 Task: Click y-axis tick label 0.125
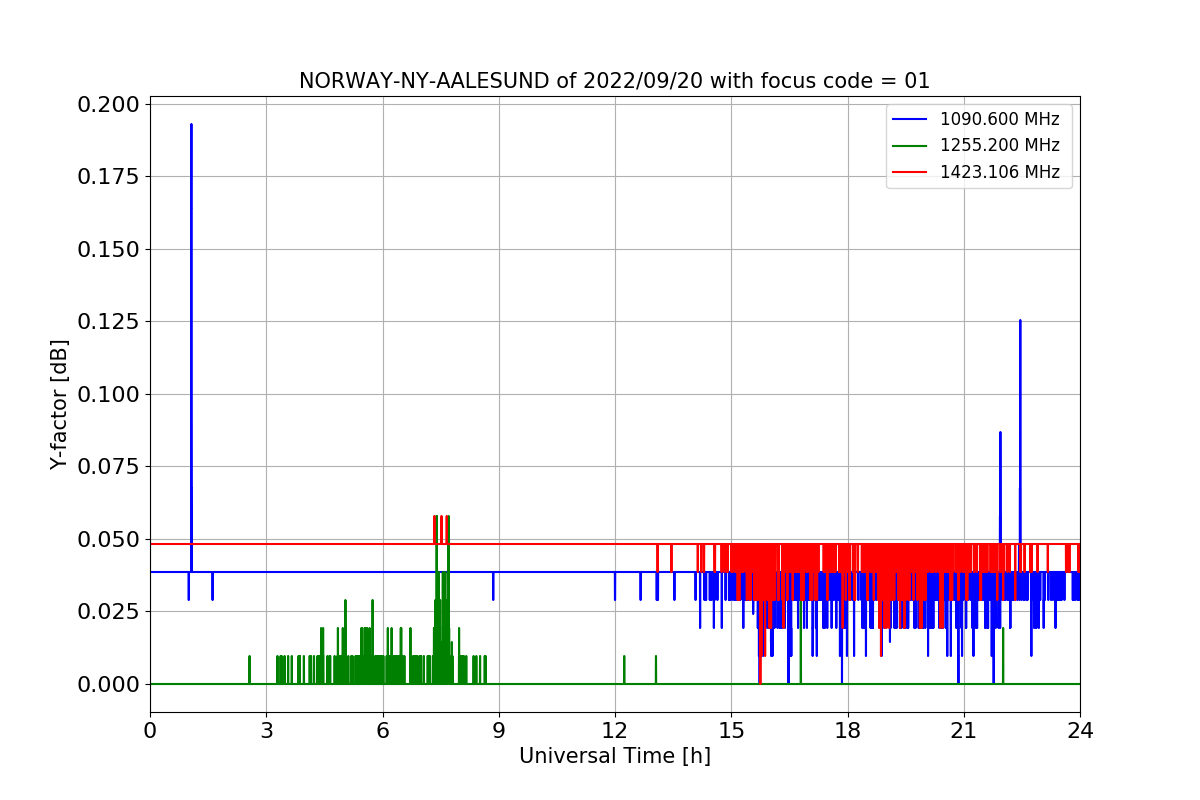(109, 322)
